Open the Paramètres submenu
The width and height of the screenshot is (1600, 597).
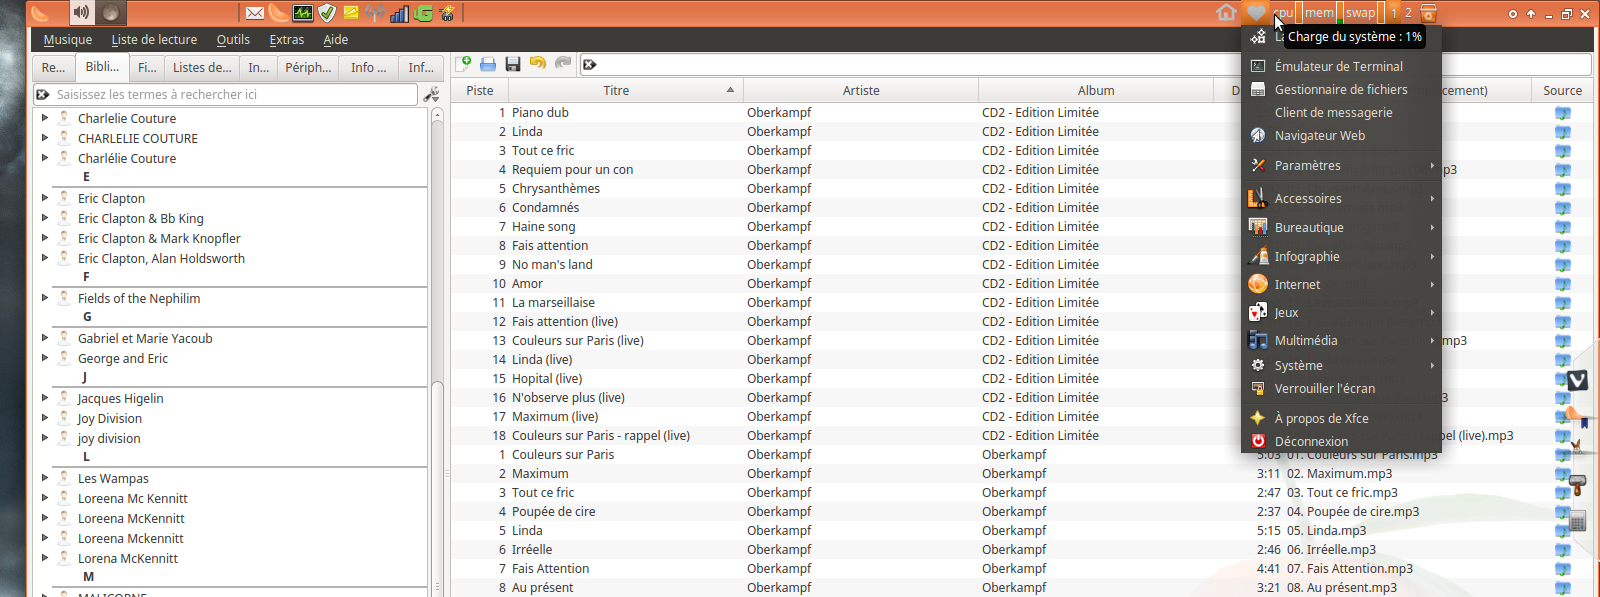point(1340,165)
